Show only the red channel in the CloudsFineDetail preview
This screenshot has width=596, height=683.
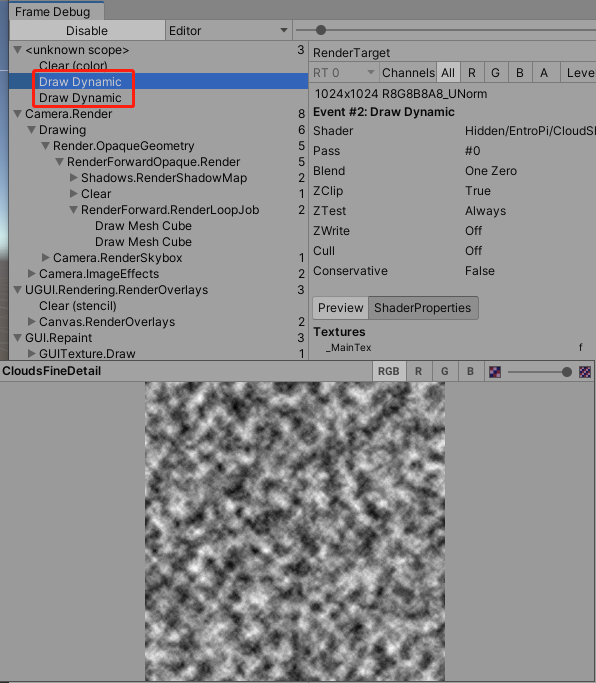(x=418, y=371)
